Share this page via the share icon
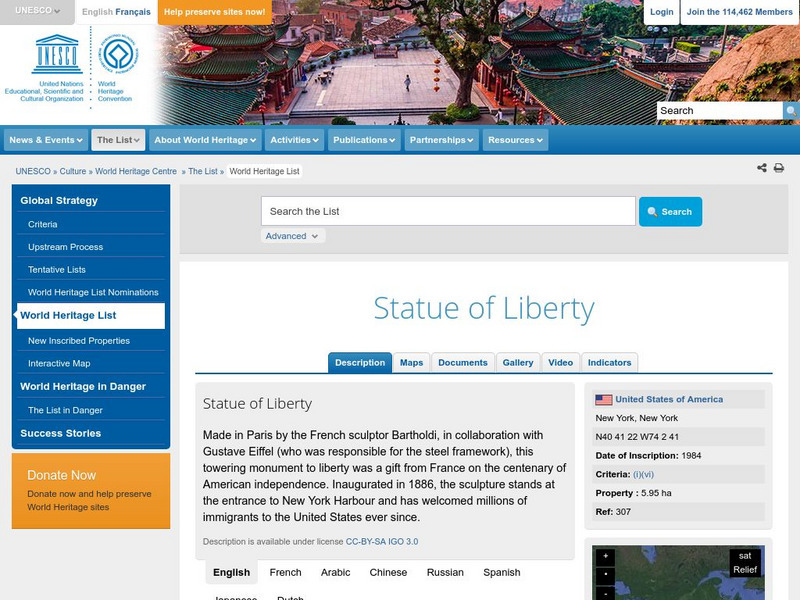The image size is (800, 600). pyautogui.click(x=762, y=168)
